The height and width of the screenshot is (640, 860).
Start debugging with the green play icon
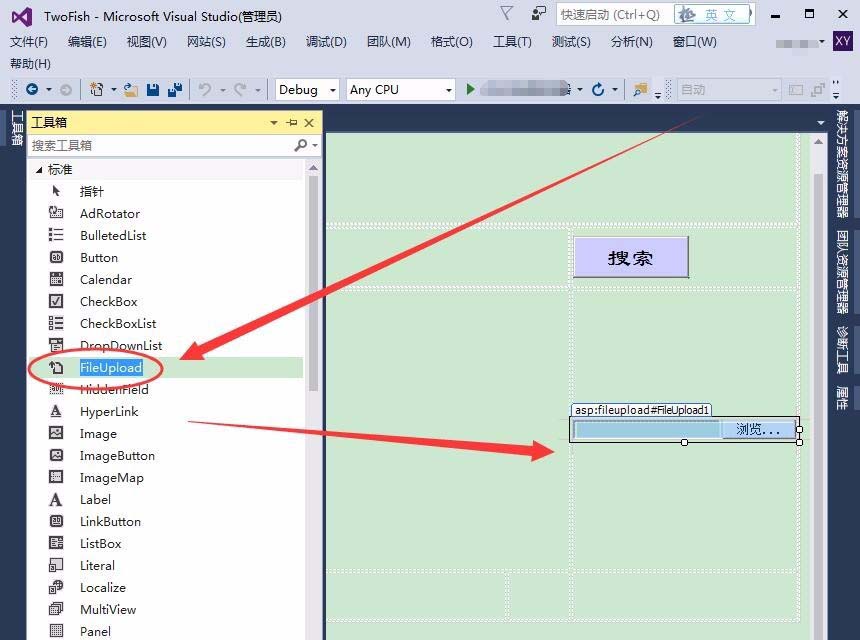tap(468, 89)
